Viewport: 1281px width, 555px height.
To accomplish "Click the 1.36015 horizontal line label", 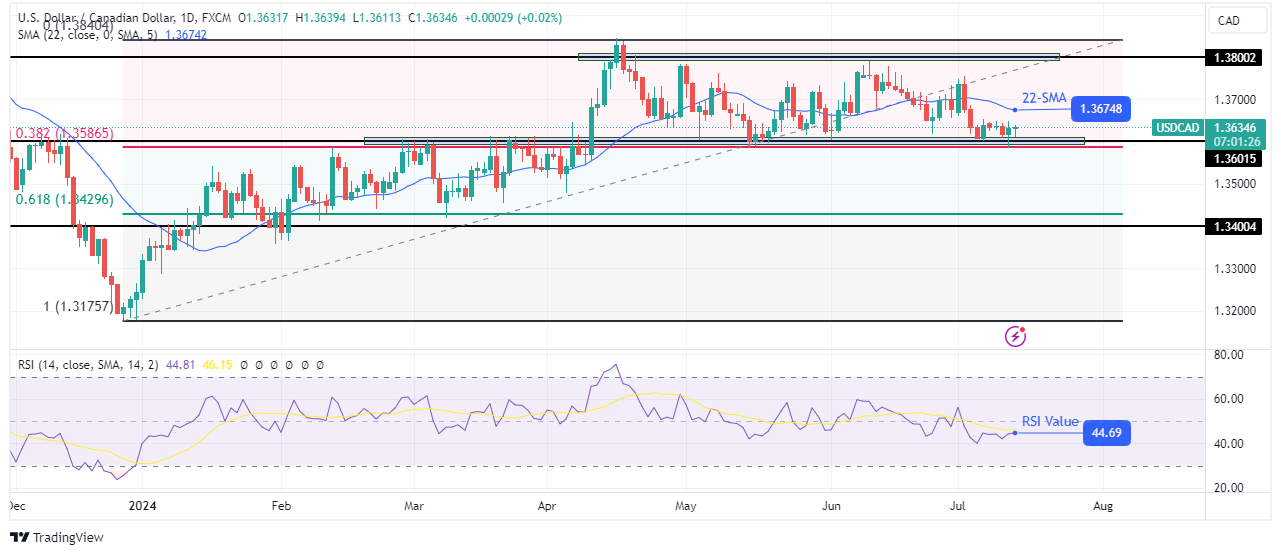I will click(x=1236, y=159).
